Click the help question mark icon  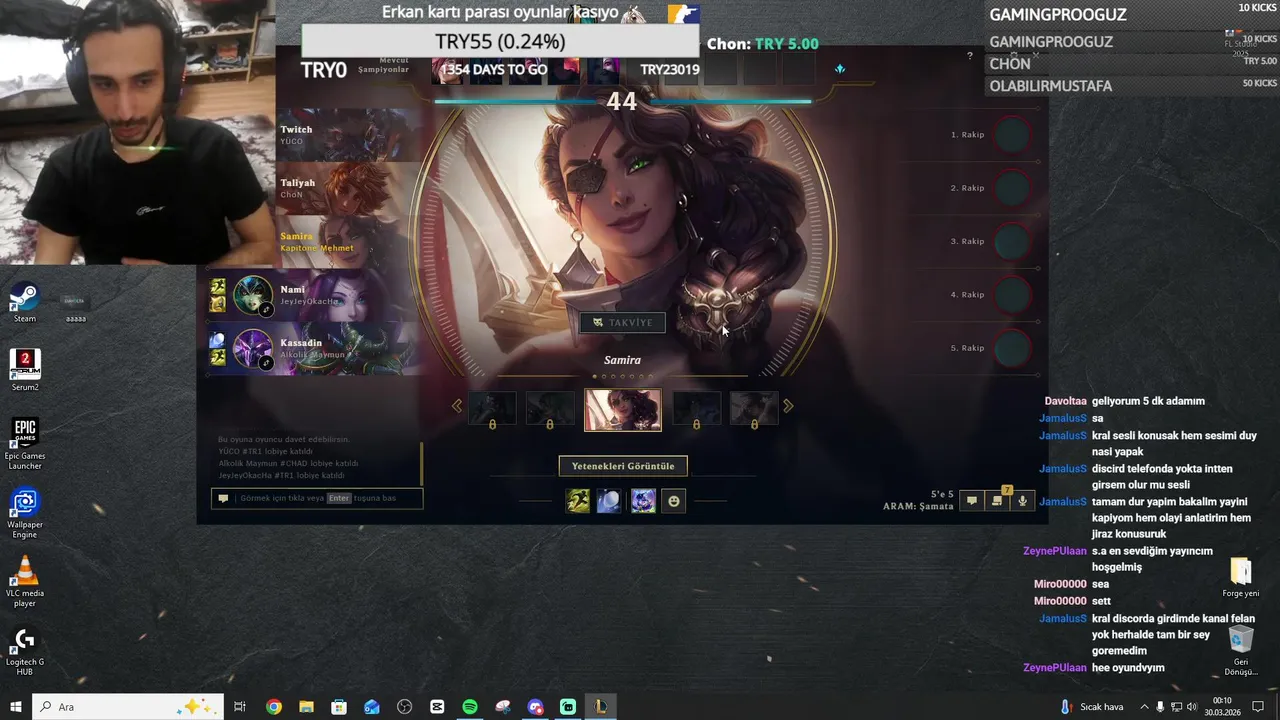click(970, 56)
